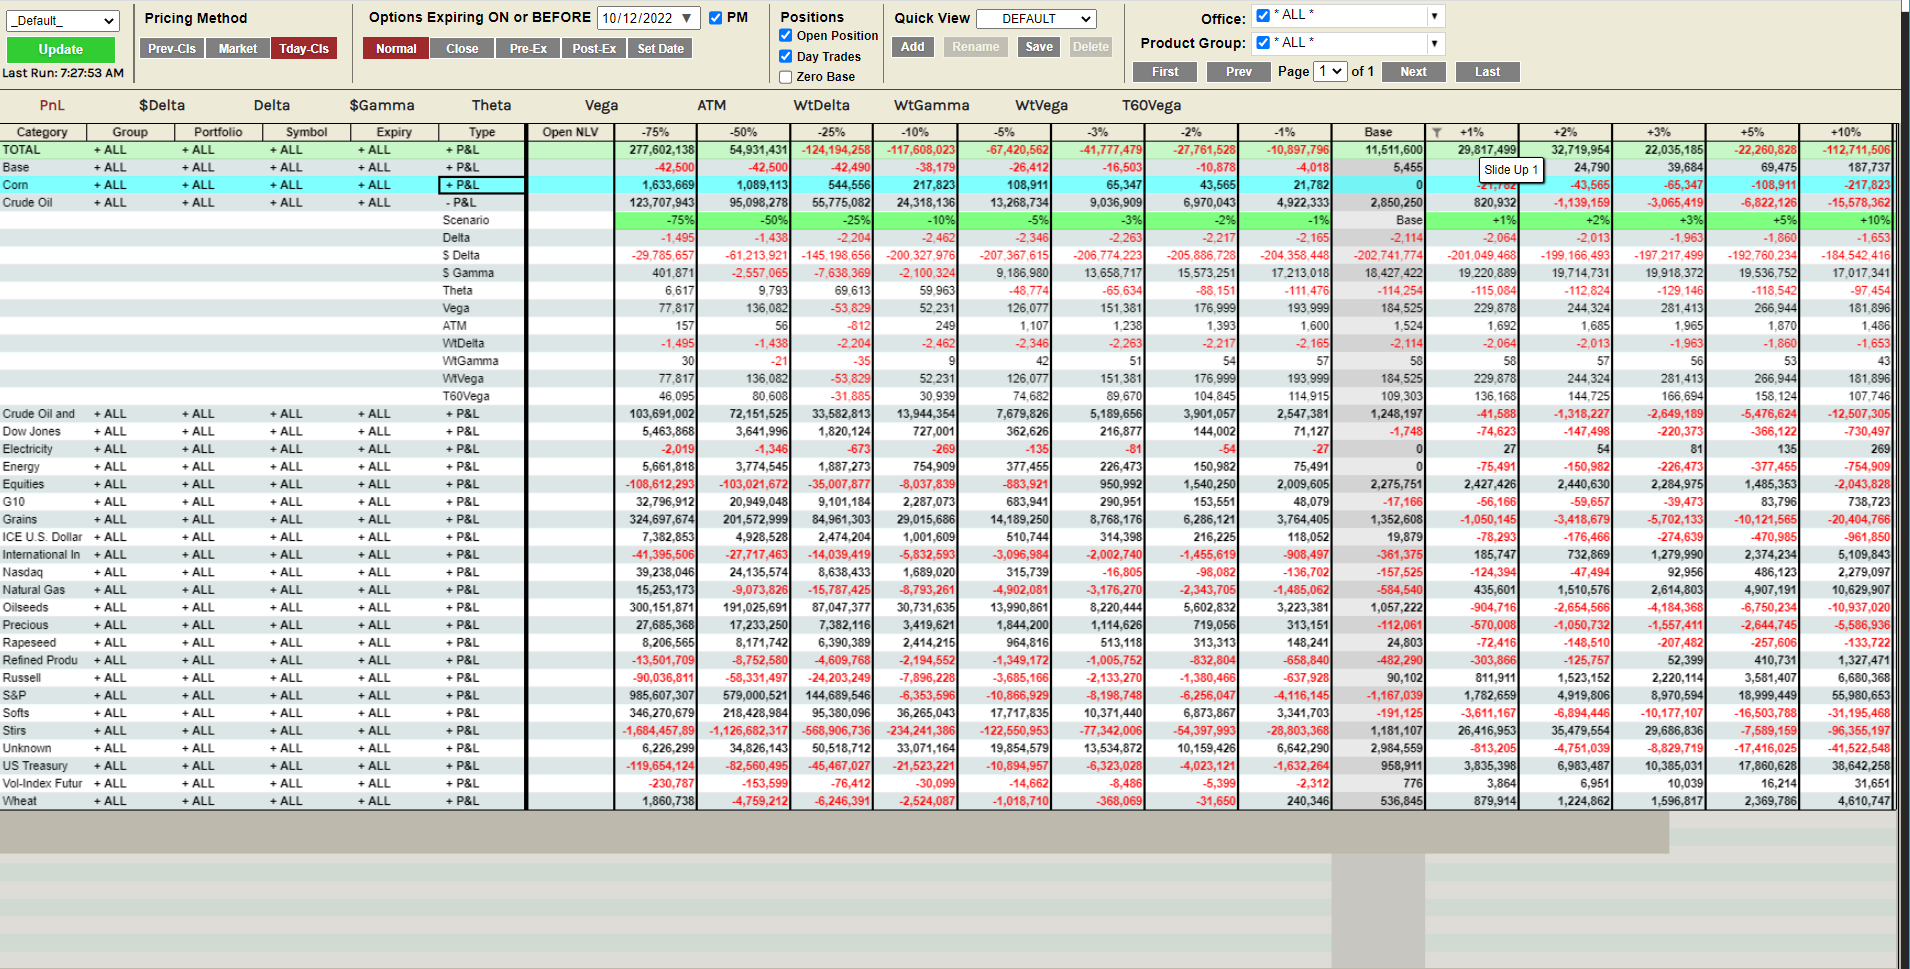
Task: Go to the First page
Action: (1166, 72)
